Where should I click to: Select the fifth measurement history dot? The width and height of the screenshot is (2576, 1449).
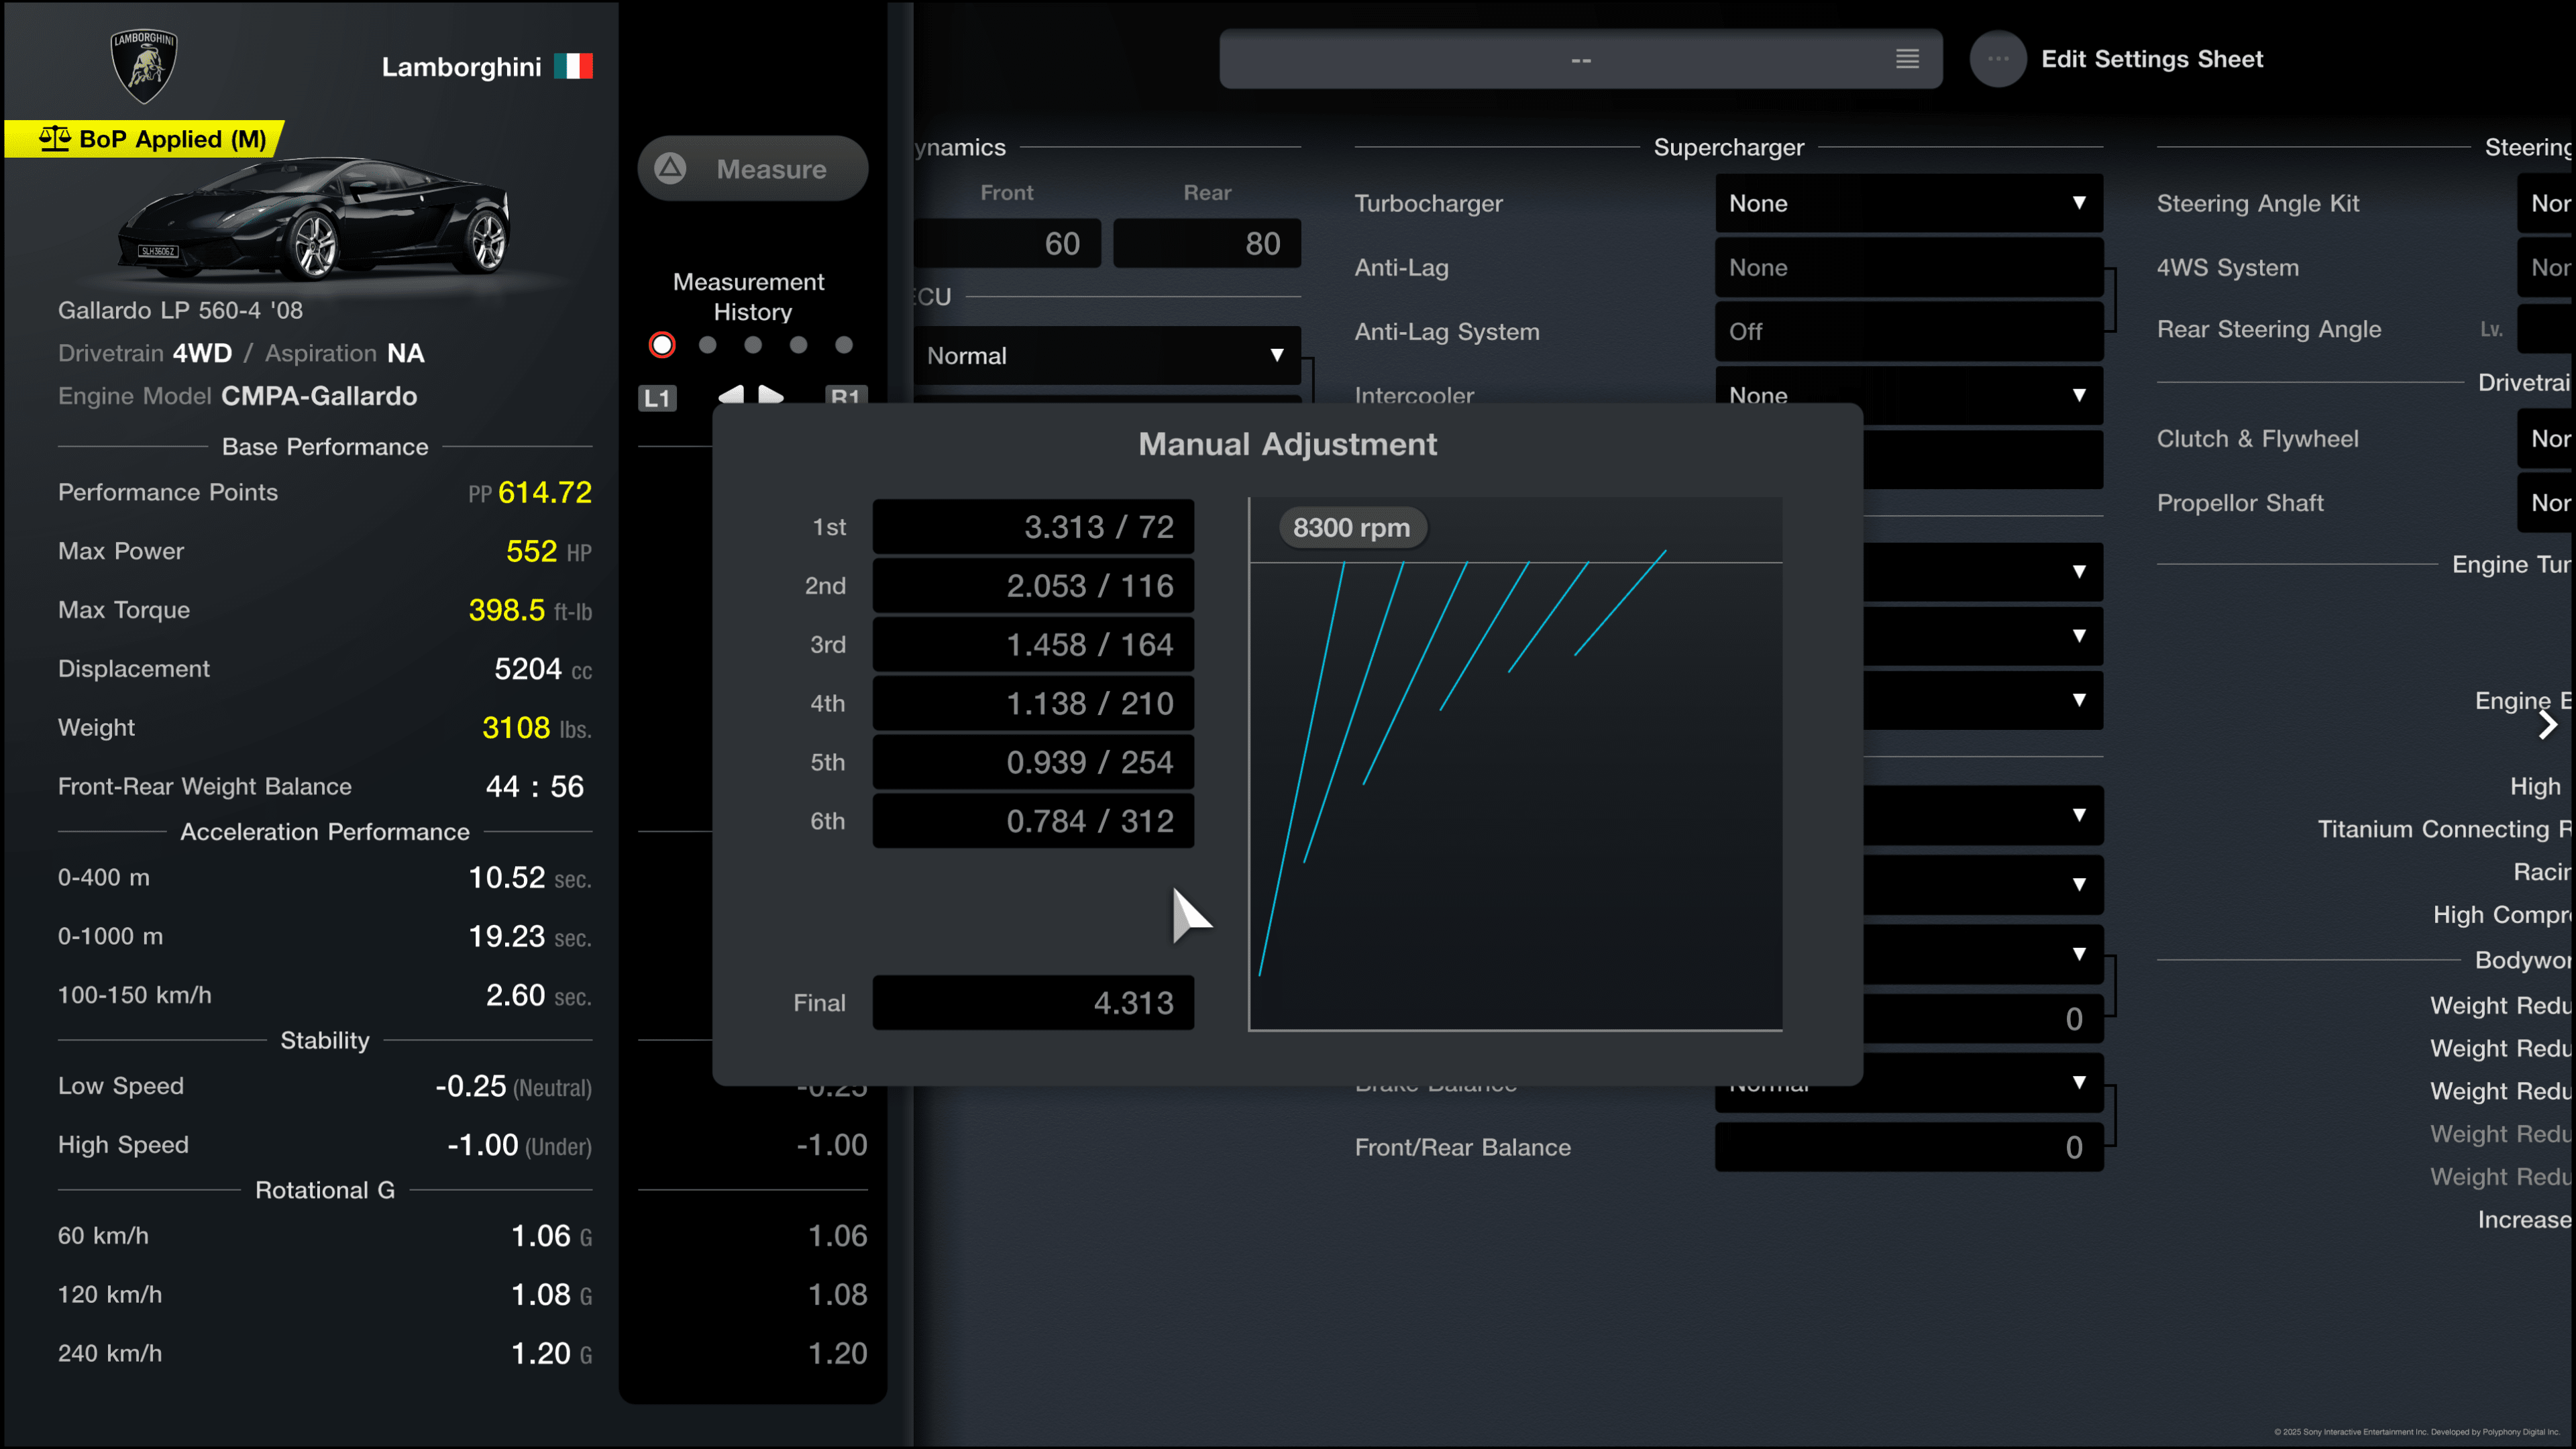coord(844,345)
